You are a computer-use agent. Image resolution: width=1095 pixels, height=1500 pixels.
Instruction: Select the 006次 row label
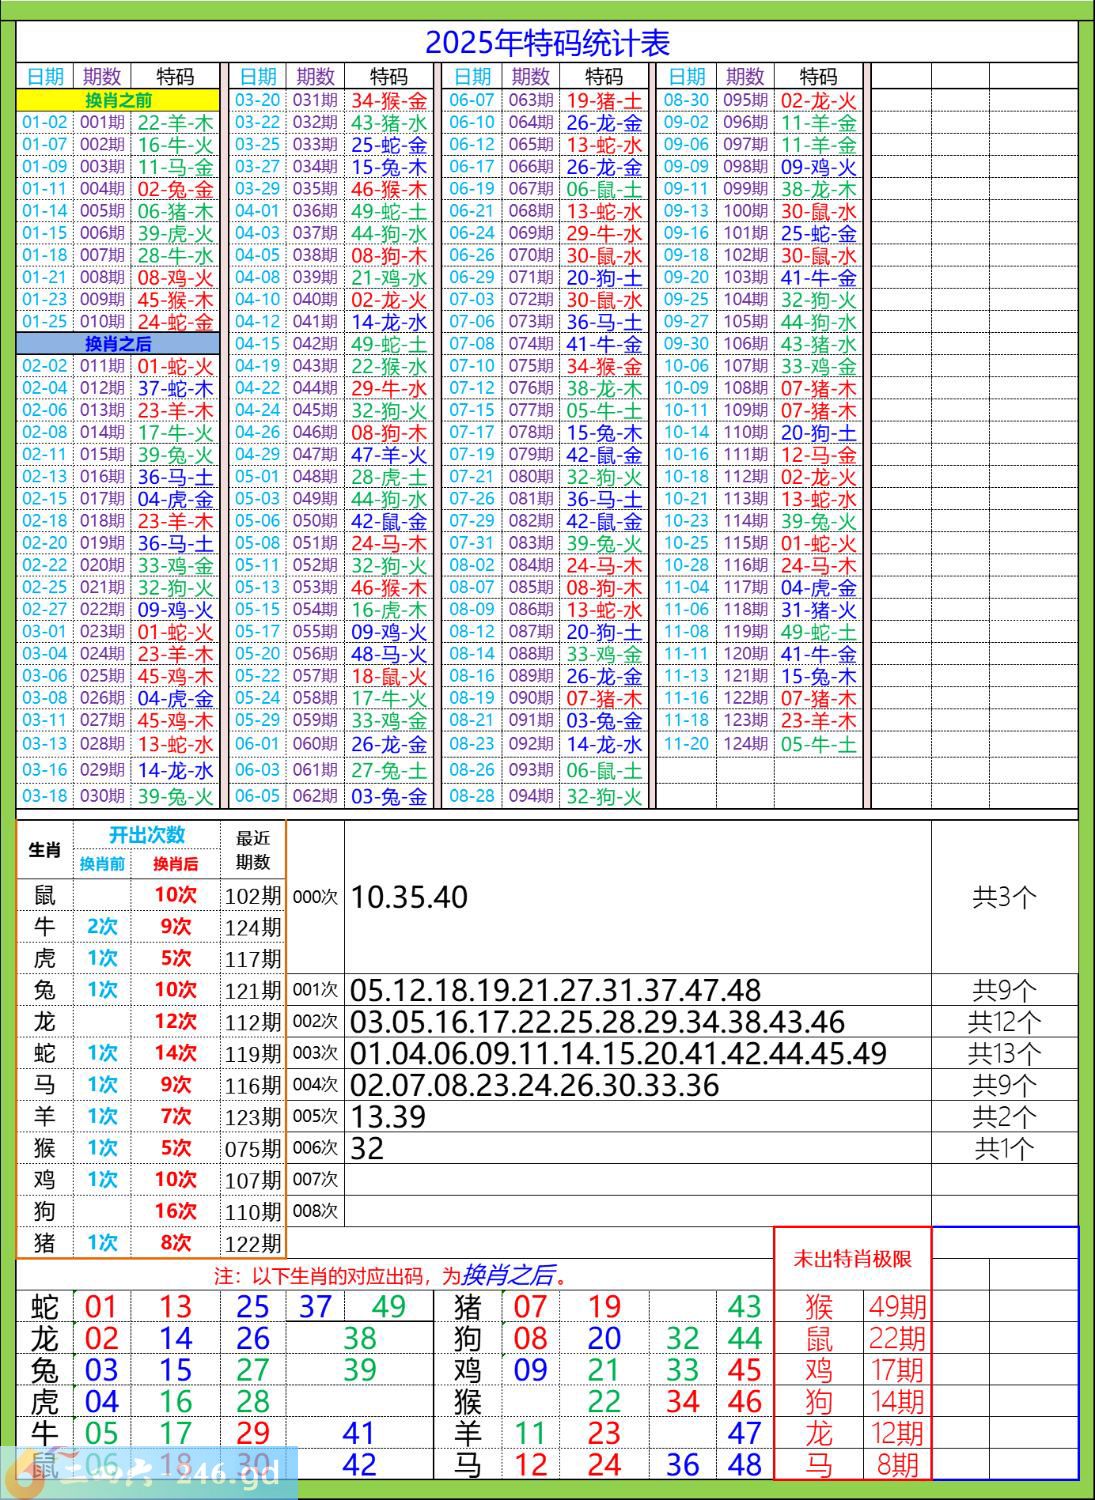(x=315, y=1148)
